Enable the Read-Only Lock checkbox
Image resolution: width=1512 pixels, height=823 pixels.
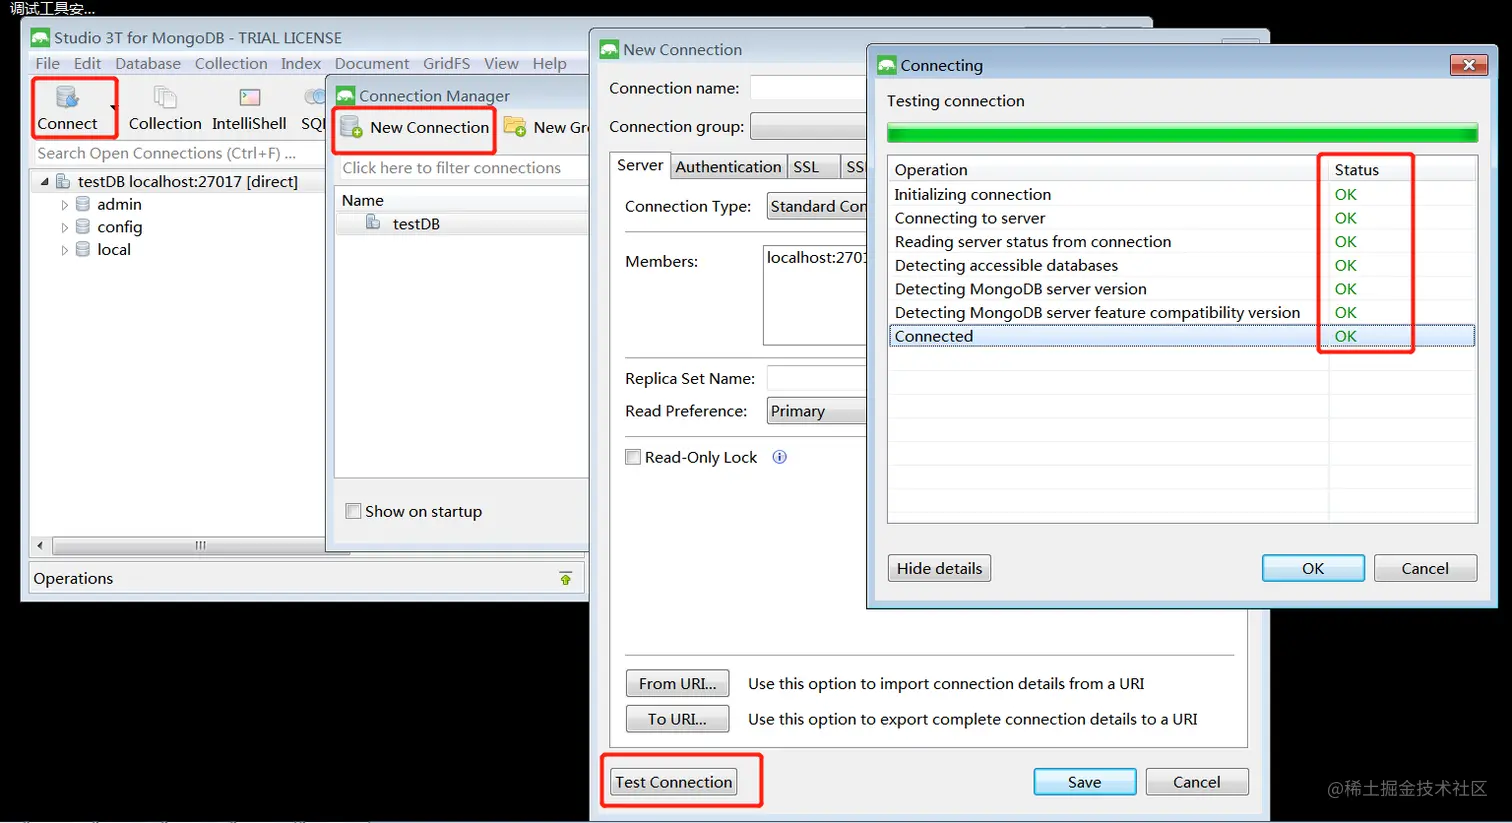pos(633,457)
